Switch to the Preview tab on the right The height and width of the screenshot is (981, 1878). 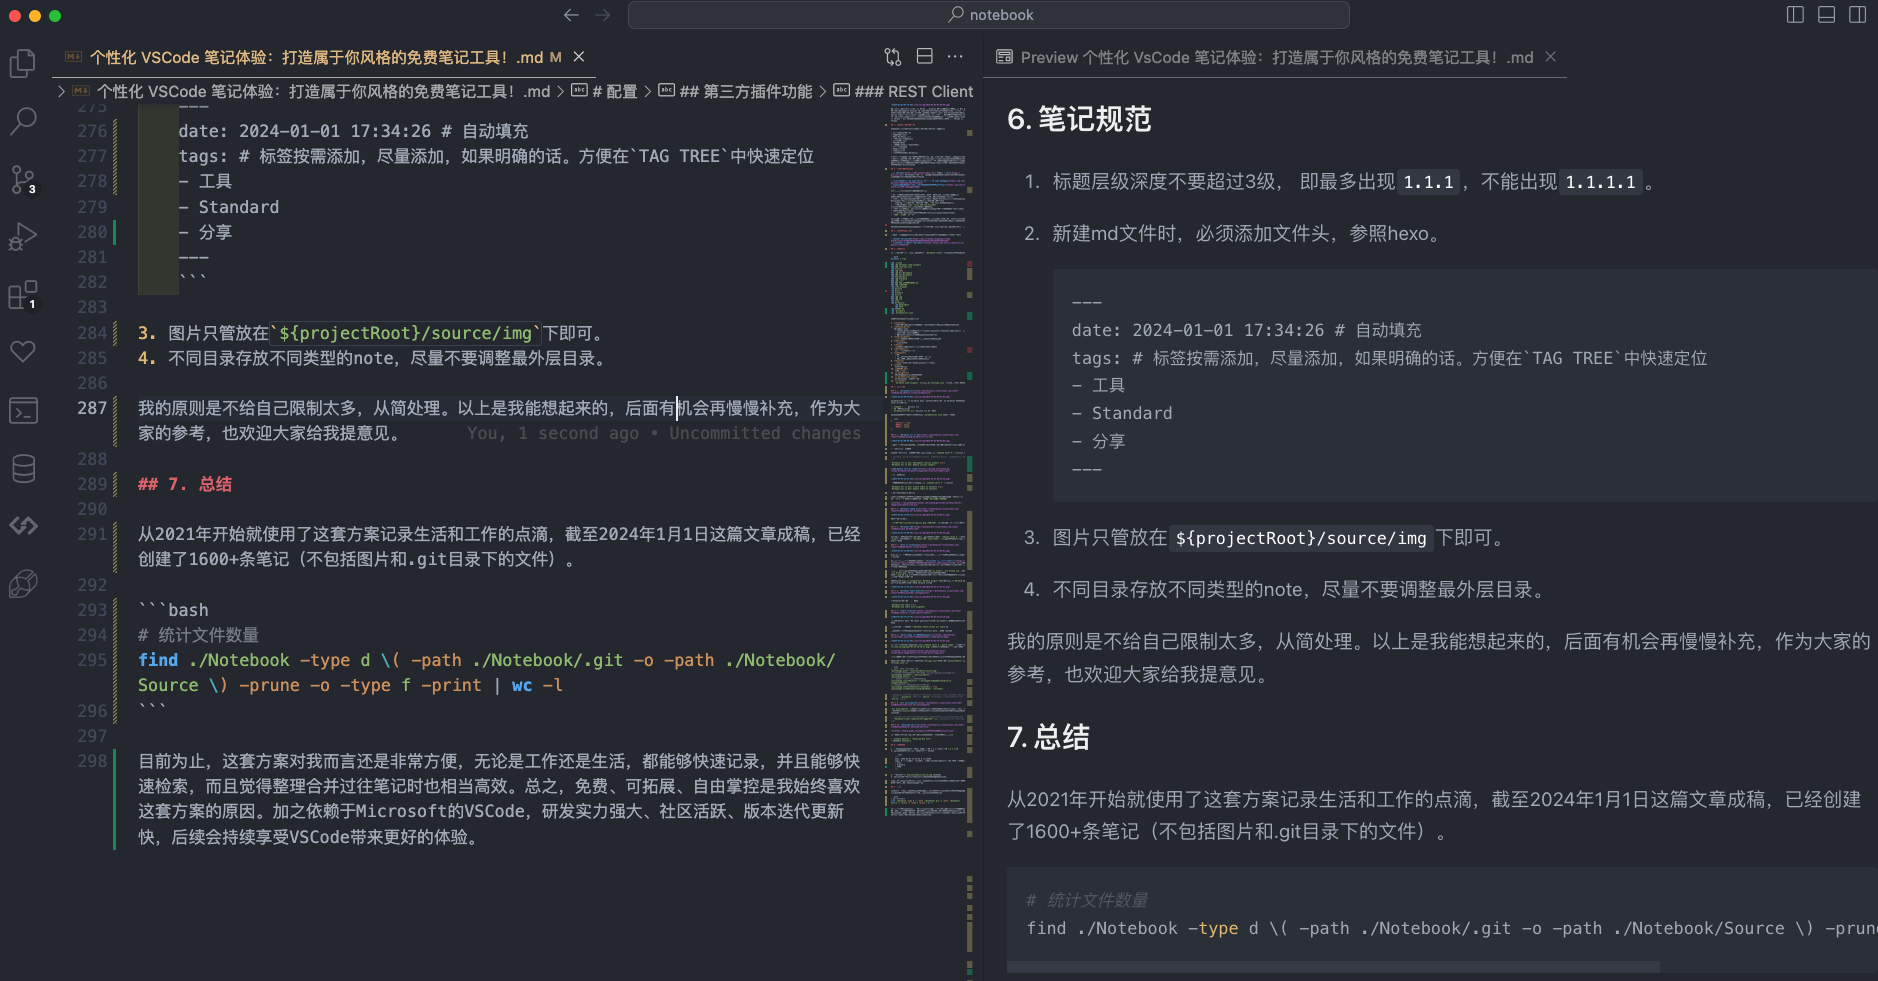tap(1270, 57)
